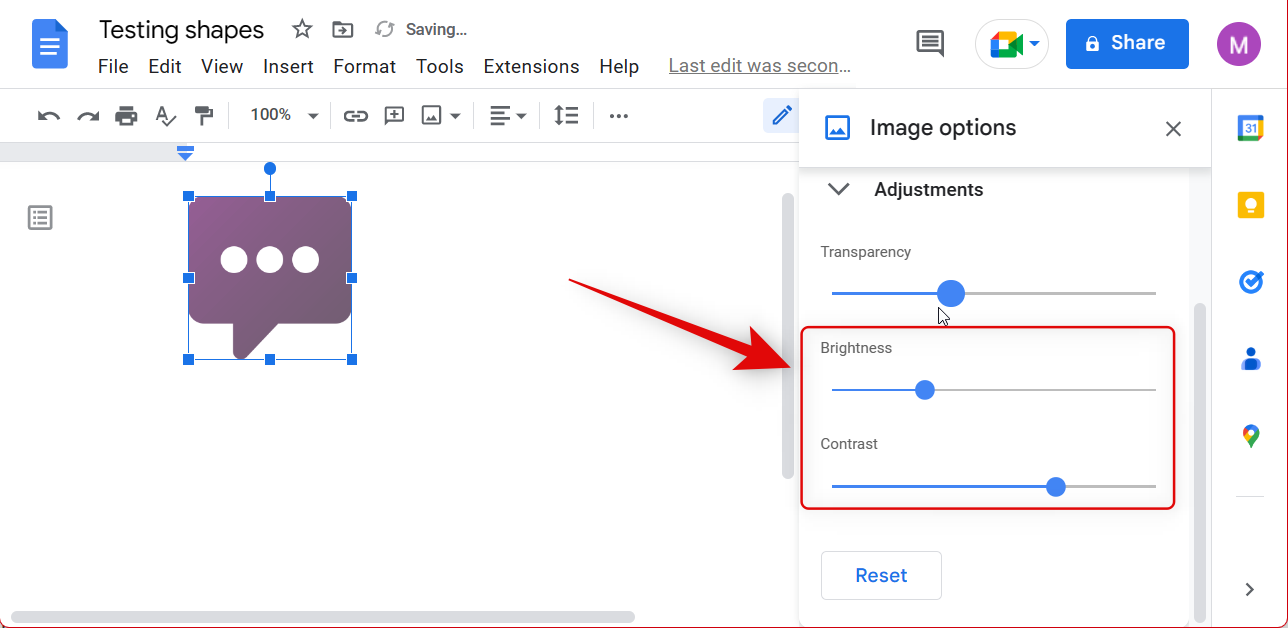Click the print icon in toolbar
The width and height of the screenshot is (1288, 628).
(126, 116)
